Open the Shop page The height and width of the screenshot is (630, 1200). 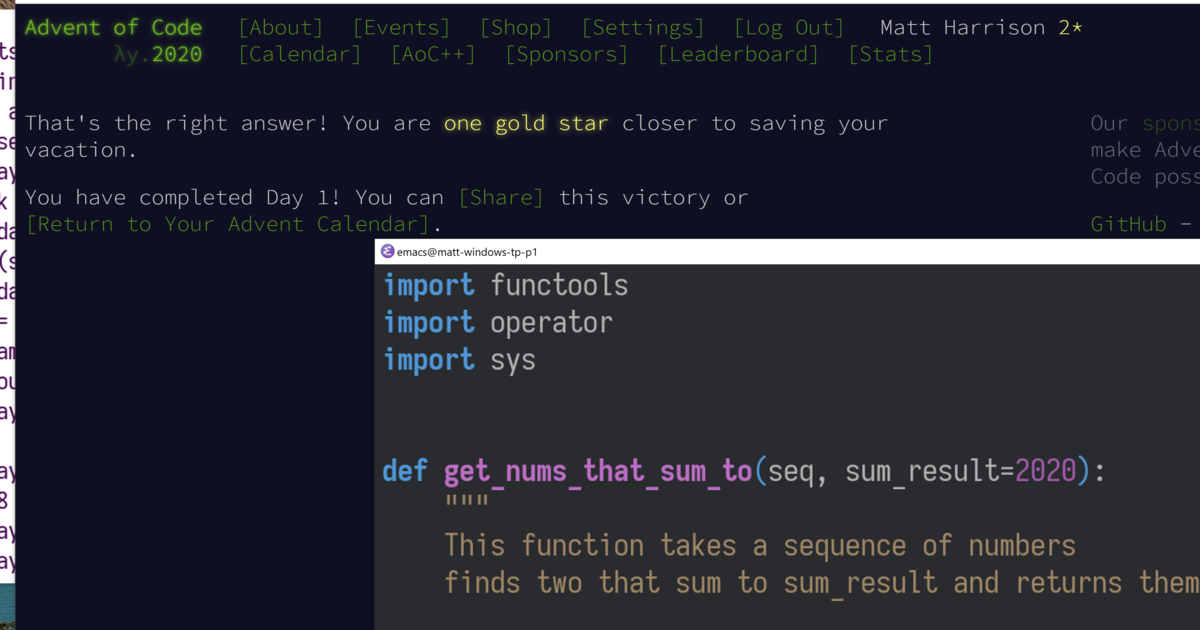coord(516,27)
